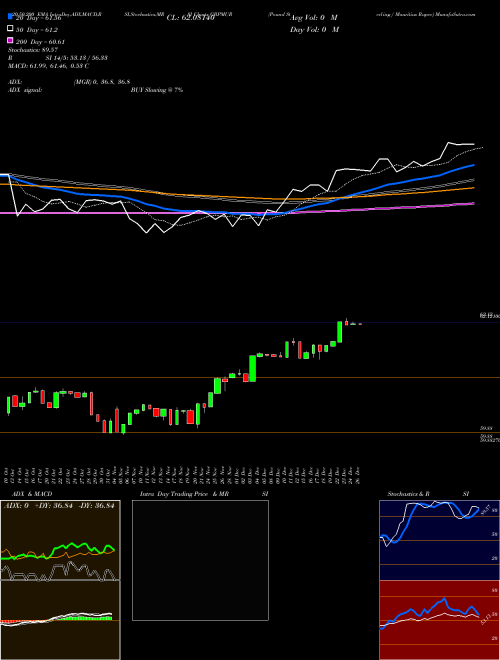
Task: Click the red RSI chart panel
Action: coord(439,620)
